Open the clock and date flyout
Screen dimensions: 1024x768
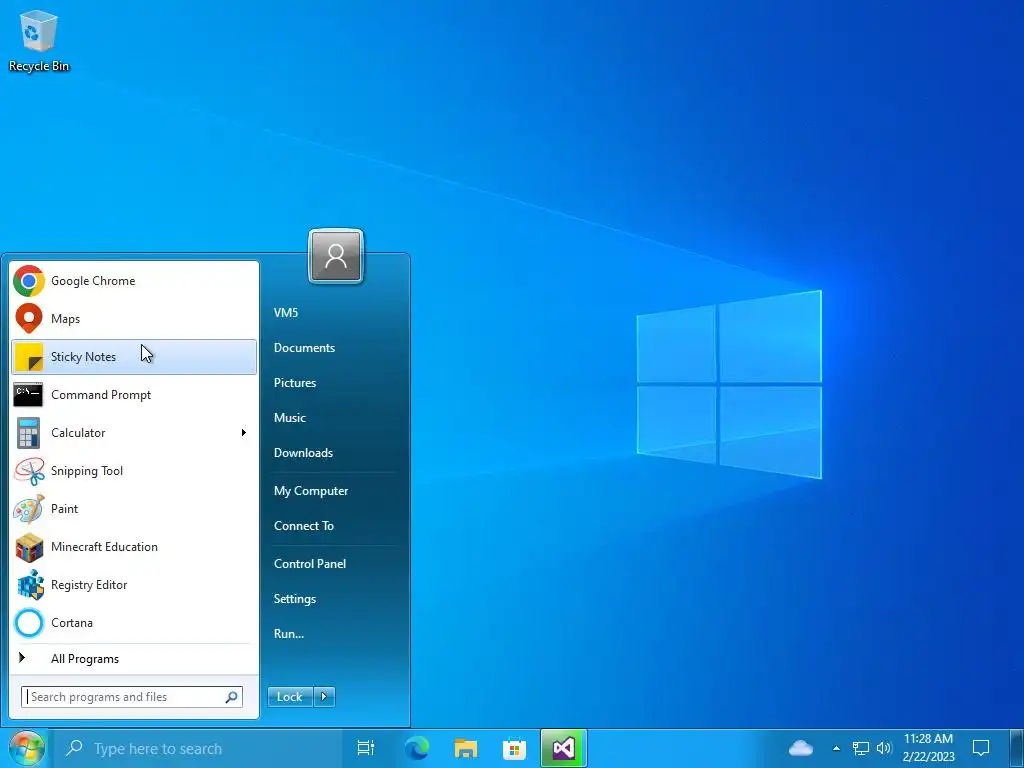tap(928, 748)
